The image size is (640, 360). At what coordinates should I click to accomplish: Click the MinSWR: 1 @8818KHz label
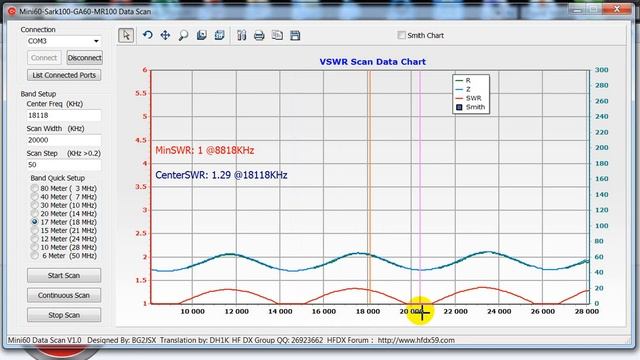click(x=205, y=150)
